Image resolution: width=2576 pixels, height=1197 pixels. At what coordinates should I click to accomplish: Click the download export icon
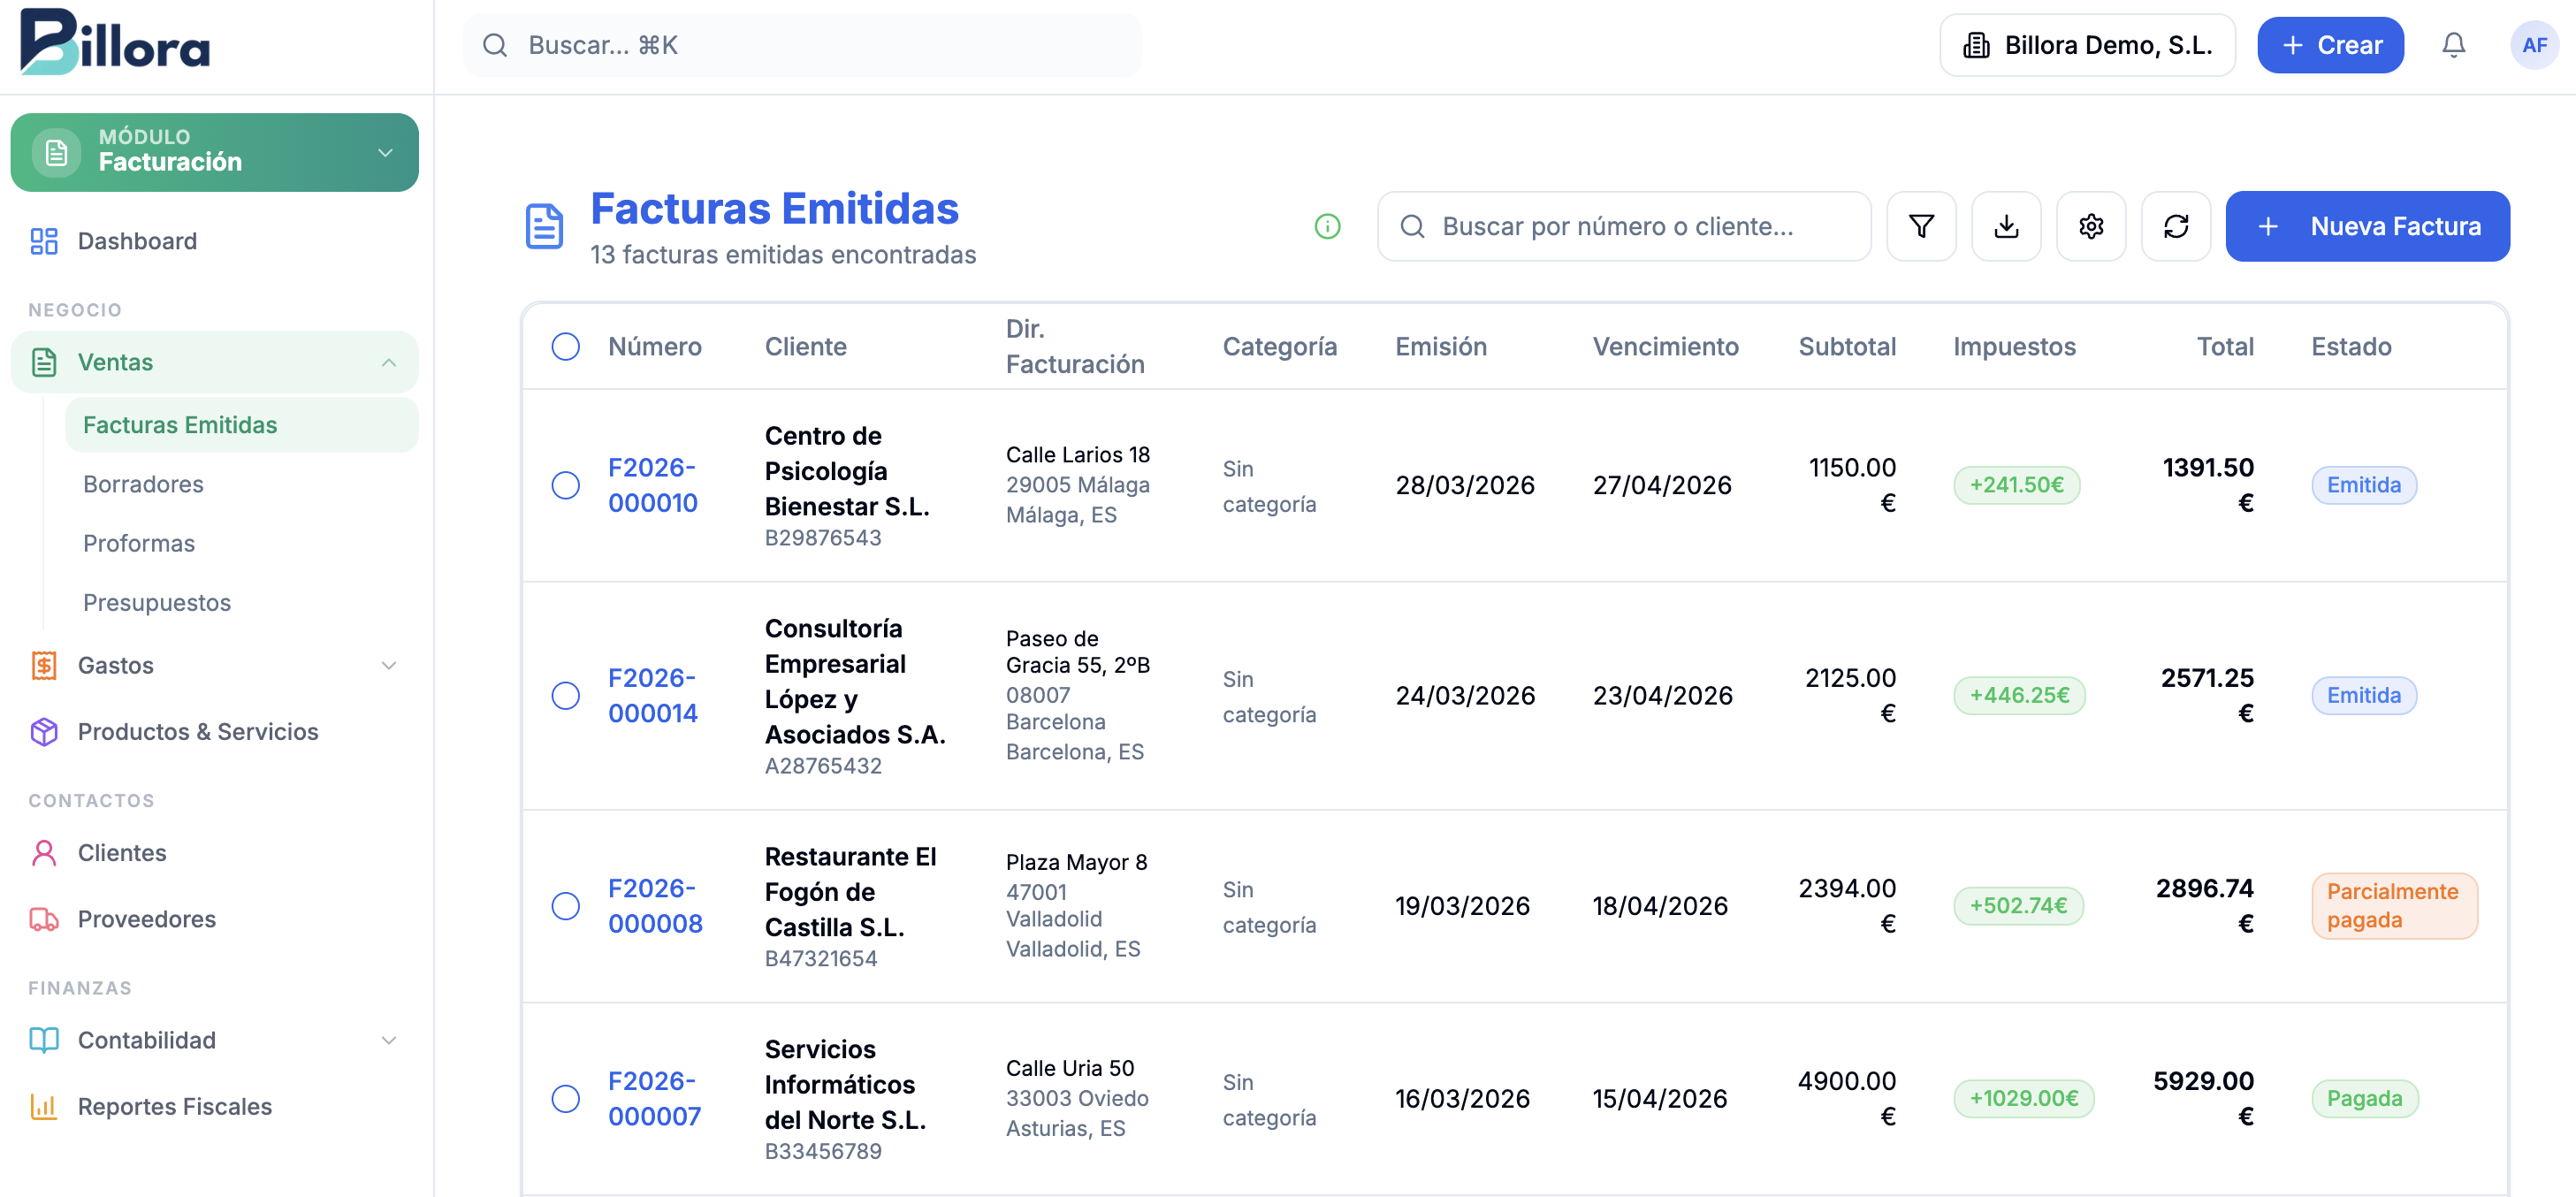[2005, 227]
